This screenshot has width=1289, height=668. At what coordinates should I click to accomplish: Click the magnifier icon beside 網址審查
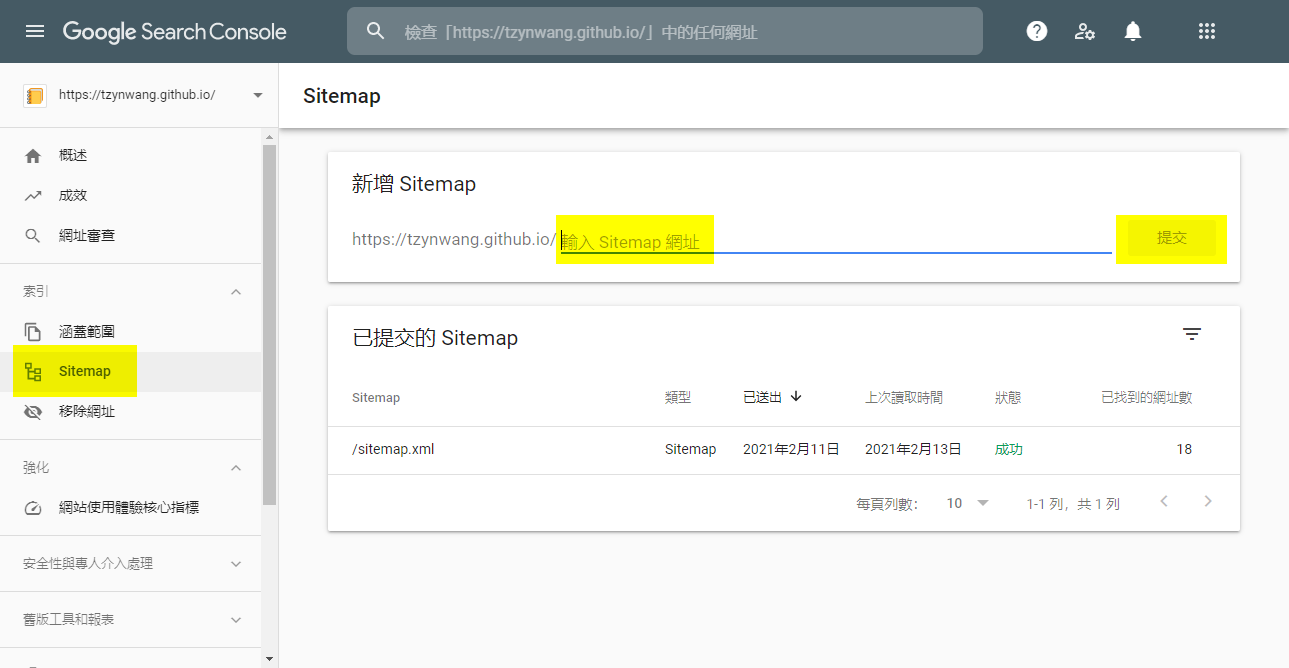[33, 236]
